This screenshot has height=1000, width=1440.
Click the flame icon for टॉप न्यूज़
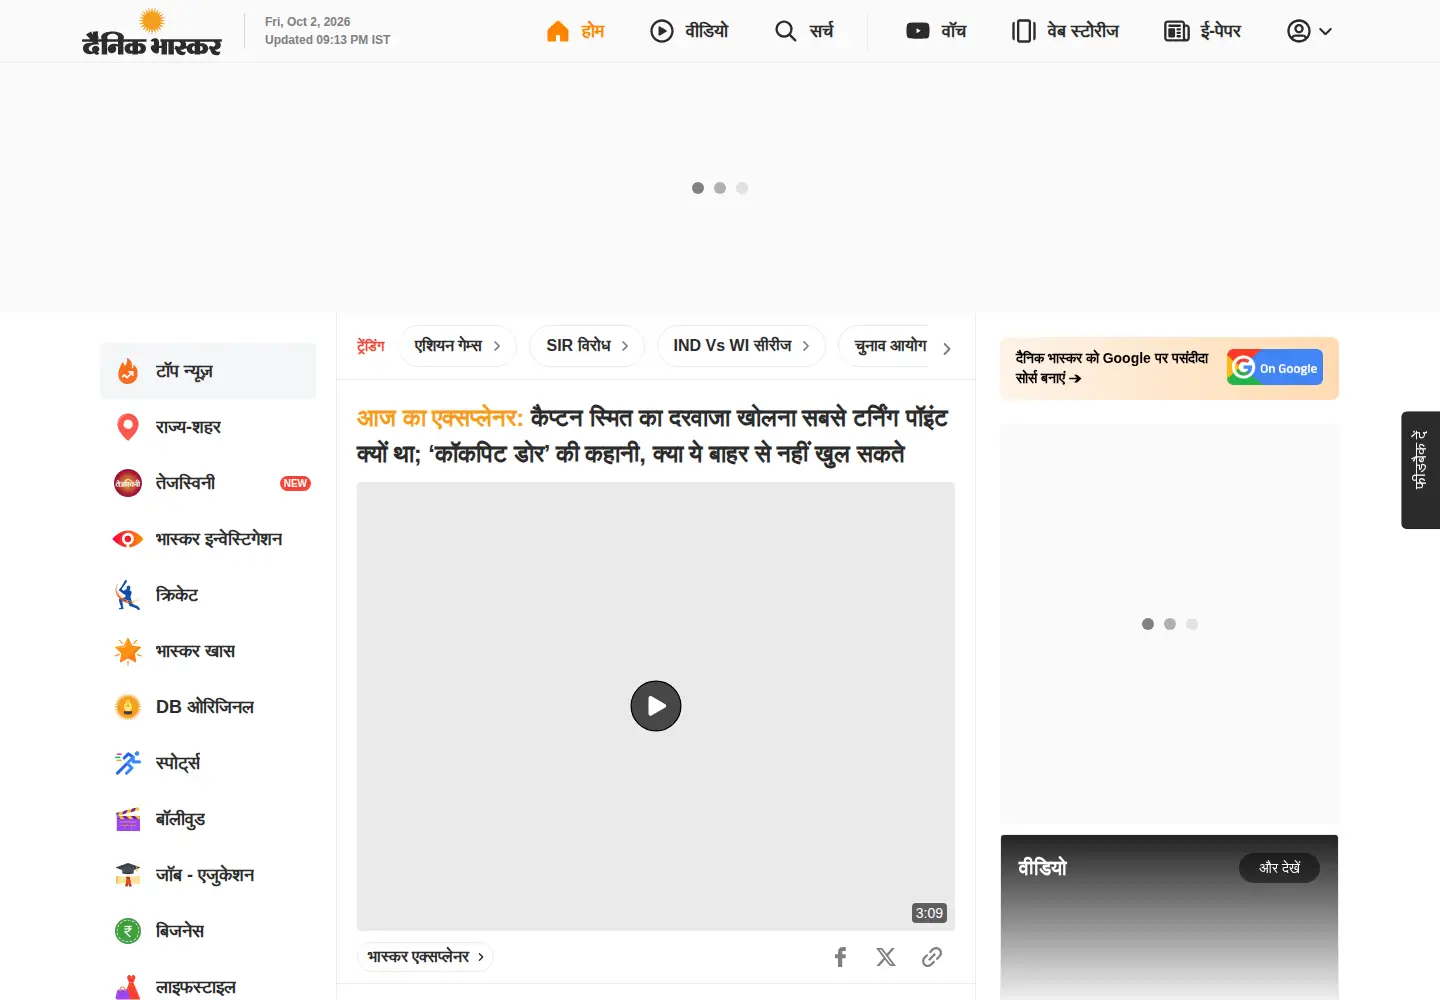[x=128, y=371]
